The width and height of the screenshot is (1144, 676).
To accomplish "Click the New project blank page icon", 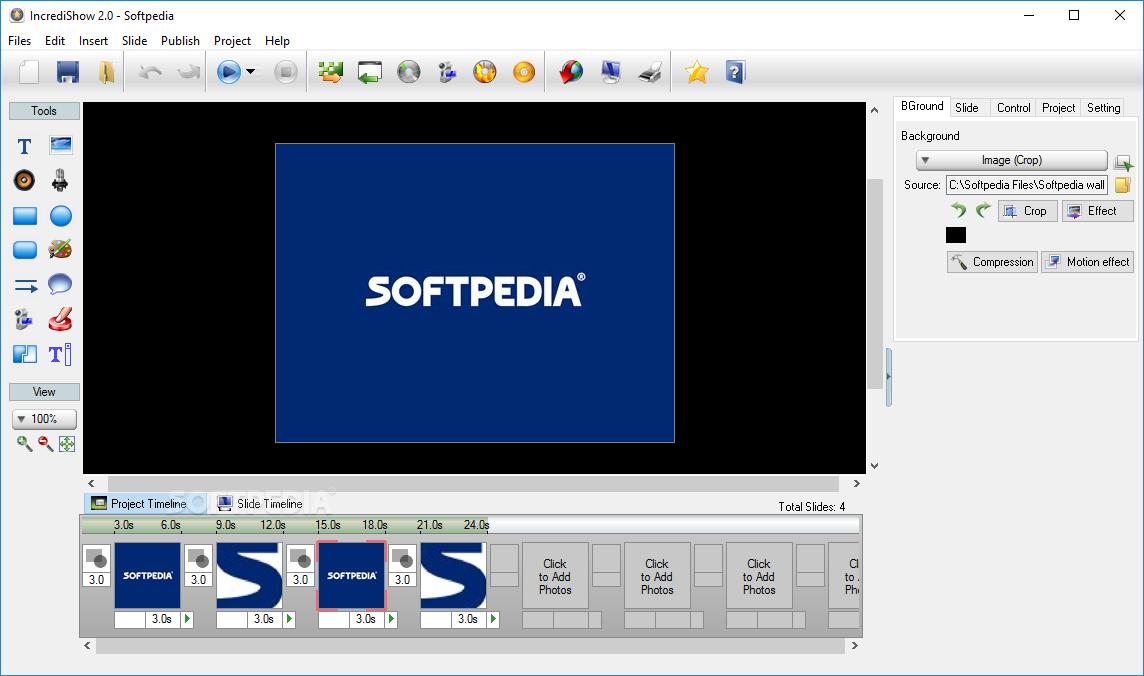I will click(29, 72).
